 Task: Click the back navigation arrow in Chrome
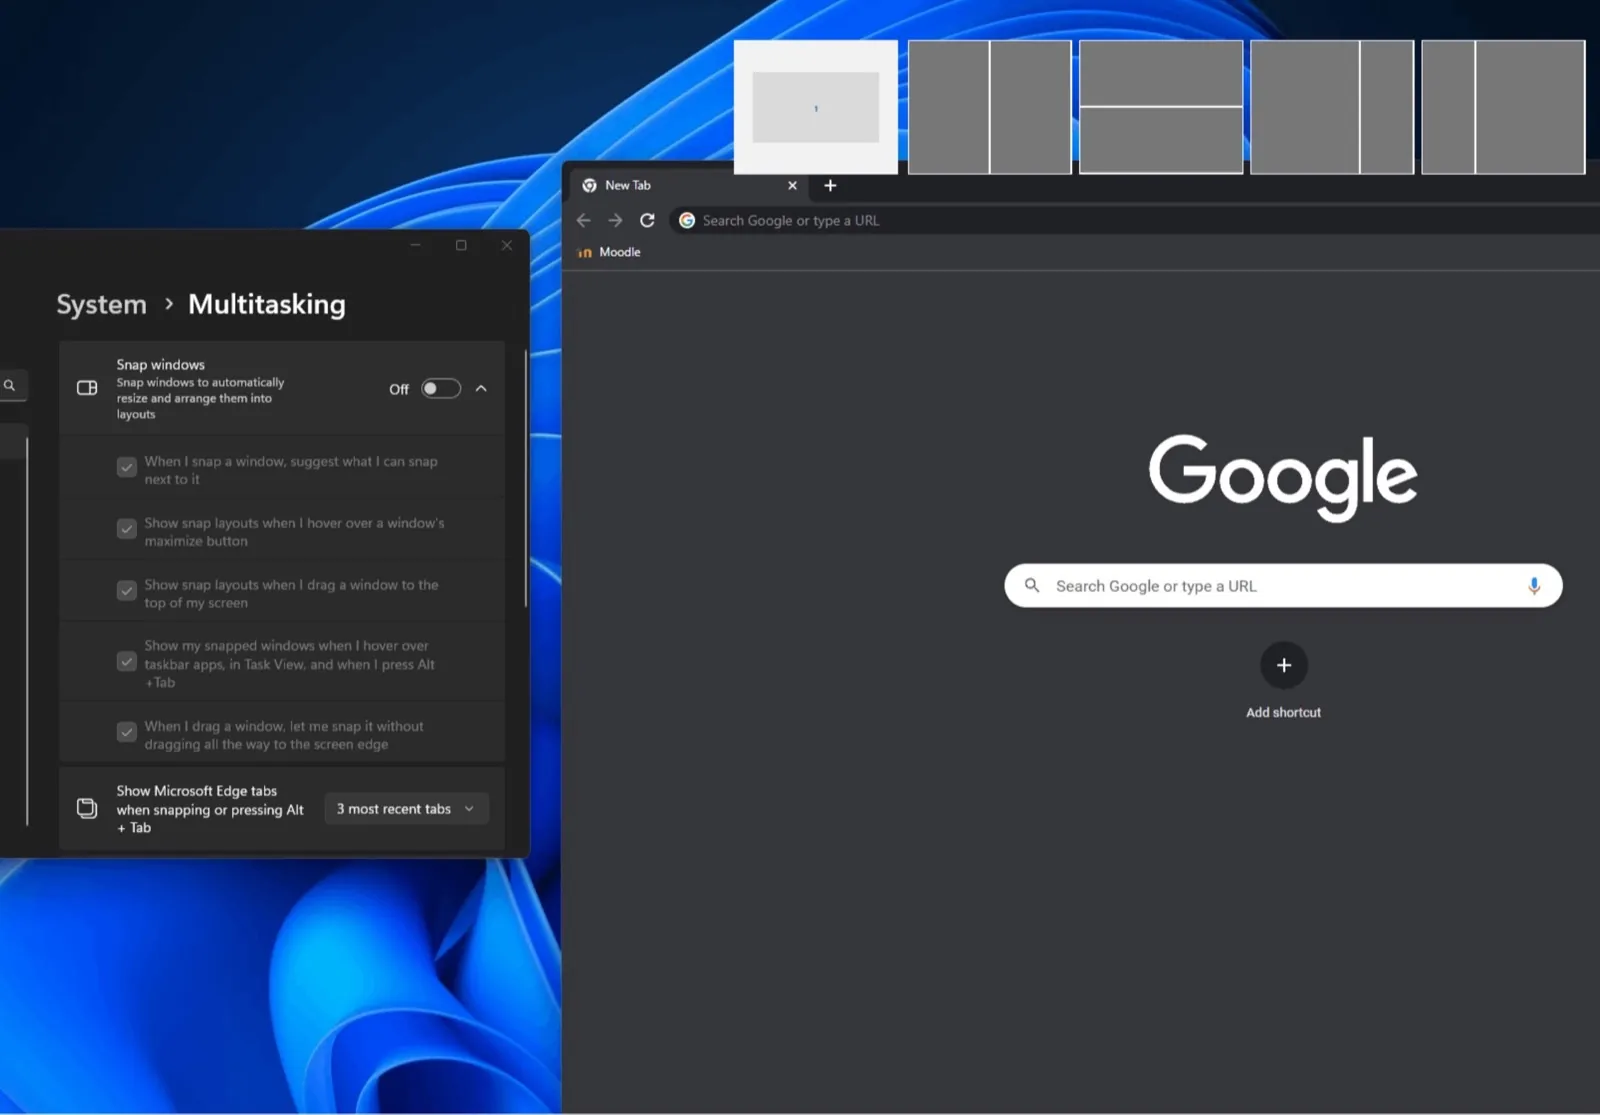tap(584, 220)
